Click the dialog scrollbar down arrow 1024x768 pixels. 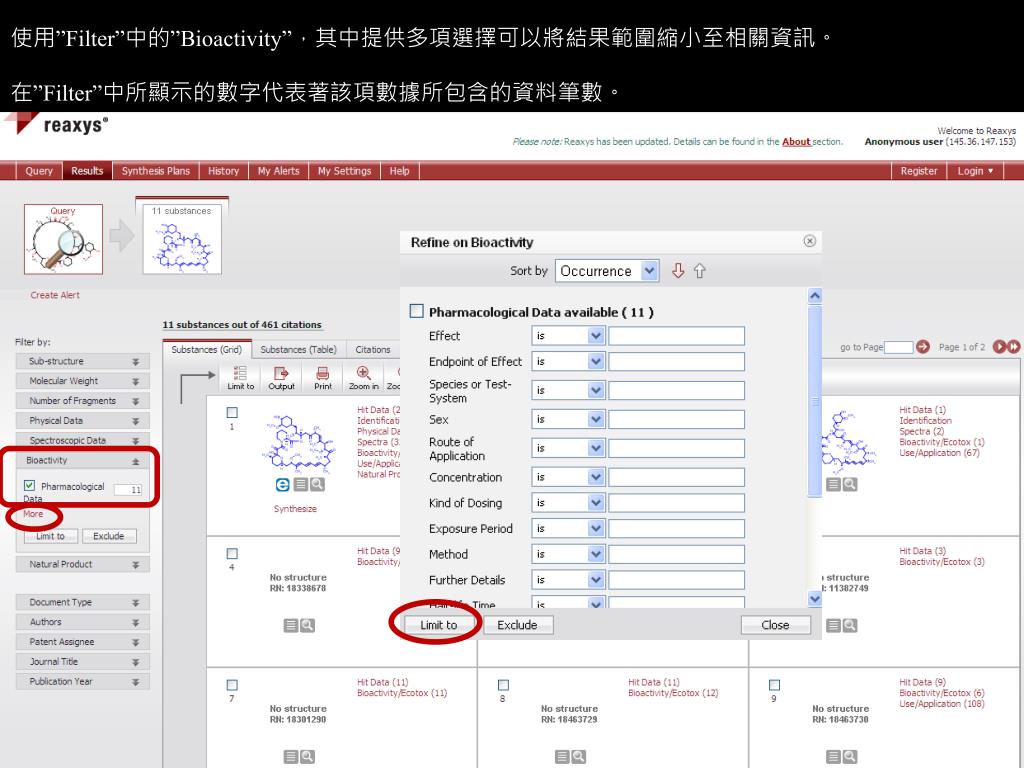[814, 598]
